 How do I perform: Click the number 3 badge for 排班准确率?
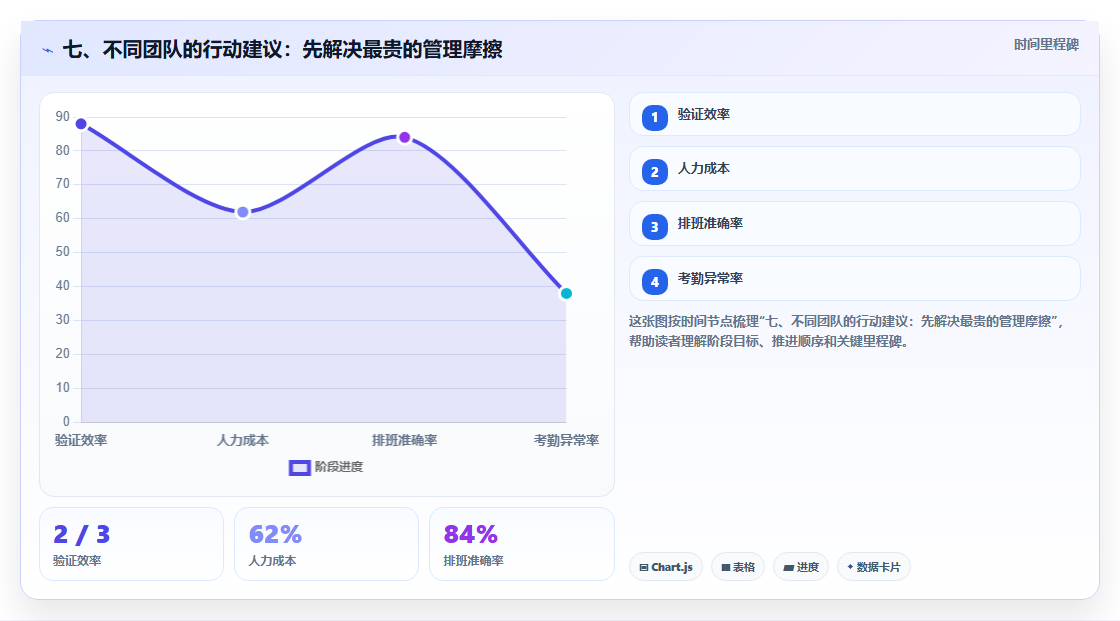pos(654,227)
